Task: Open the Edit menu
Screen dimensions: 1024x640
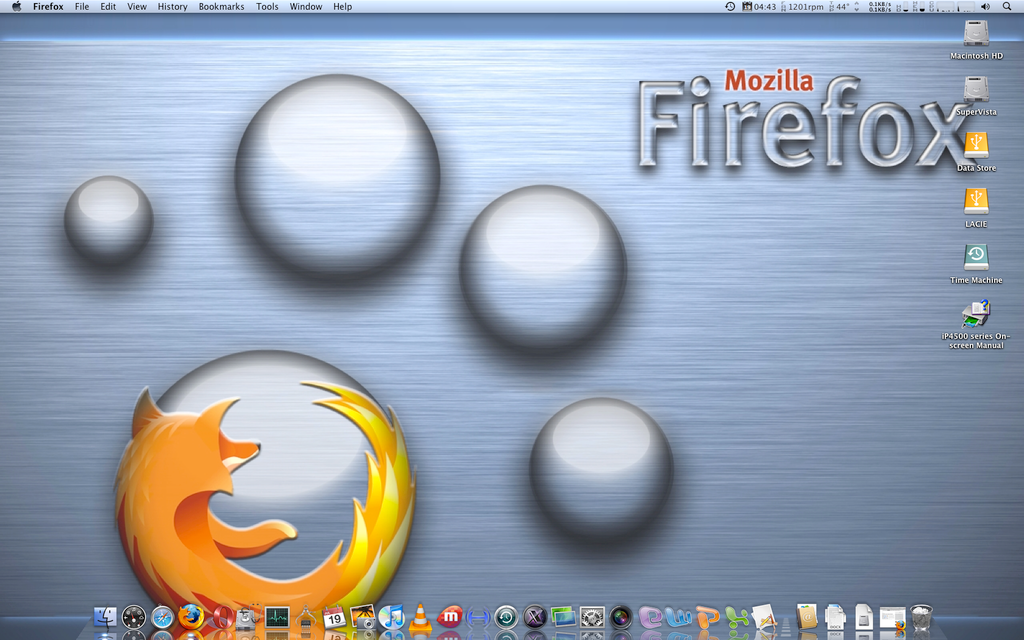Action: click(x=108, y=7)
